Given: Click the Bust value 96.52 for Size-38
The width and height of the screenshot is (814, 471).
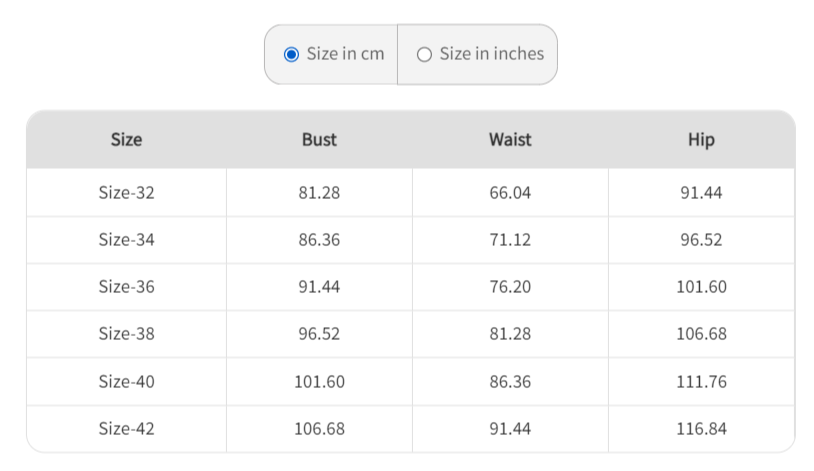Looking at the screenshot, I should [x=319, y=334].
